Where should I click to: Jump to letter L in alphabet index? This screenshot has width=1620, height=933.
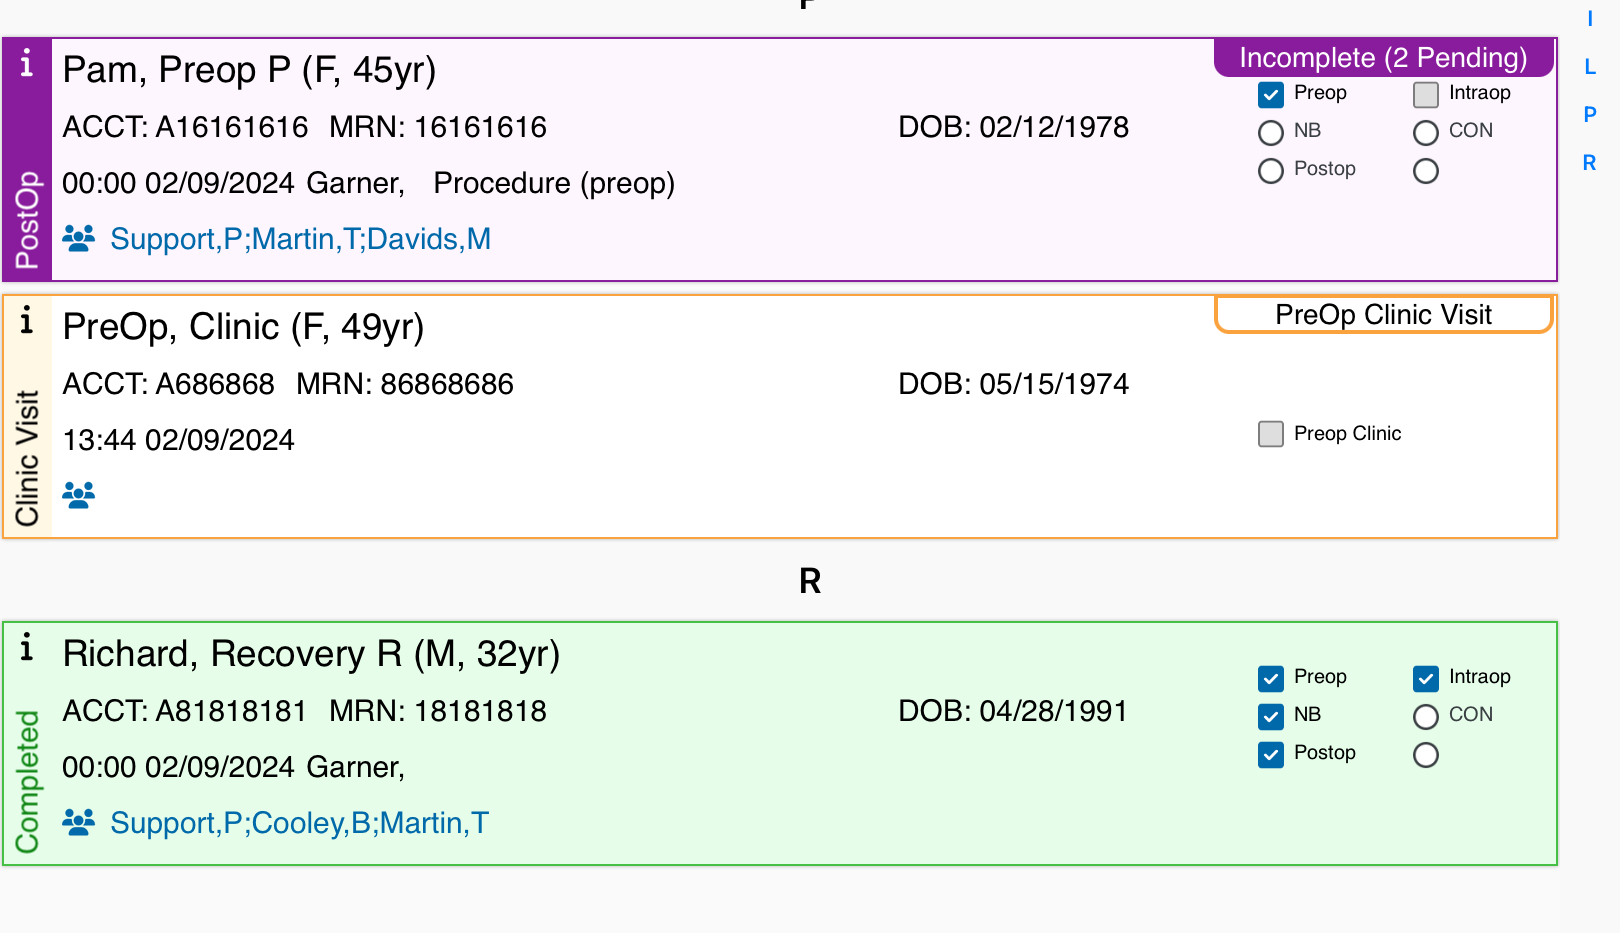(x=1590, y=67)
